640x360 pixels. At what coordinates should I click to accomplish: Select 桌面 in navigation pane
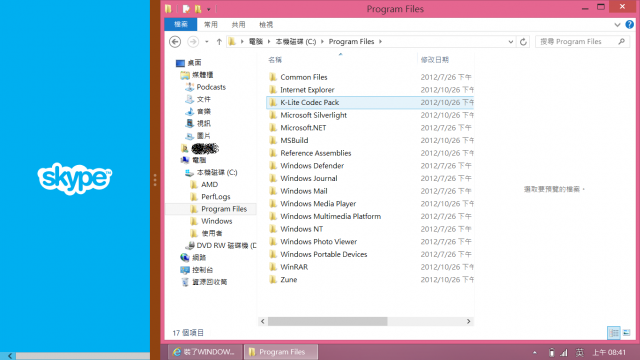(x=189, y=62)
